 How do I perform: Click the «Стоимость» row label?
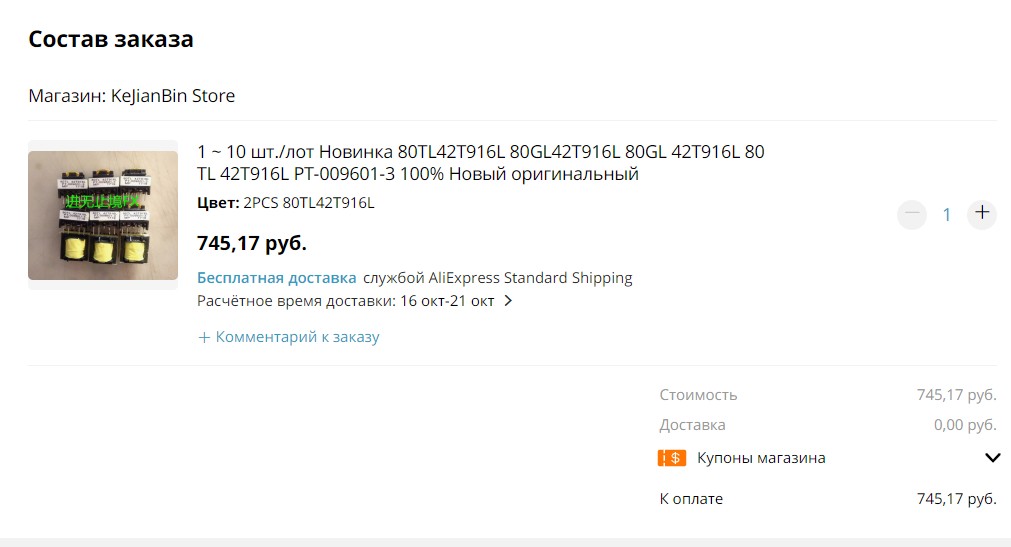click(698, 395)
